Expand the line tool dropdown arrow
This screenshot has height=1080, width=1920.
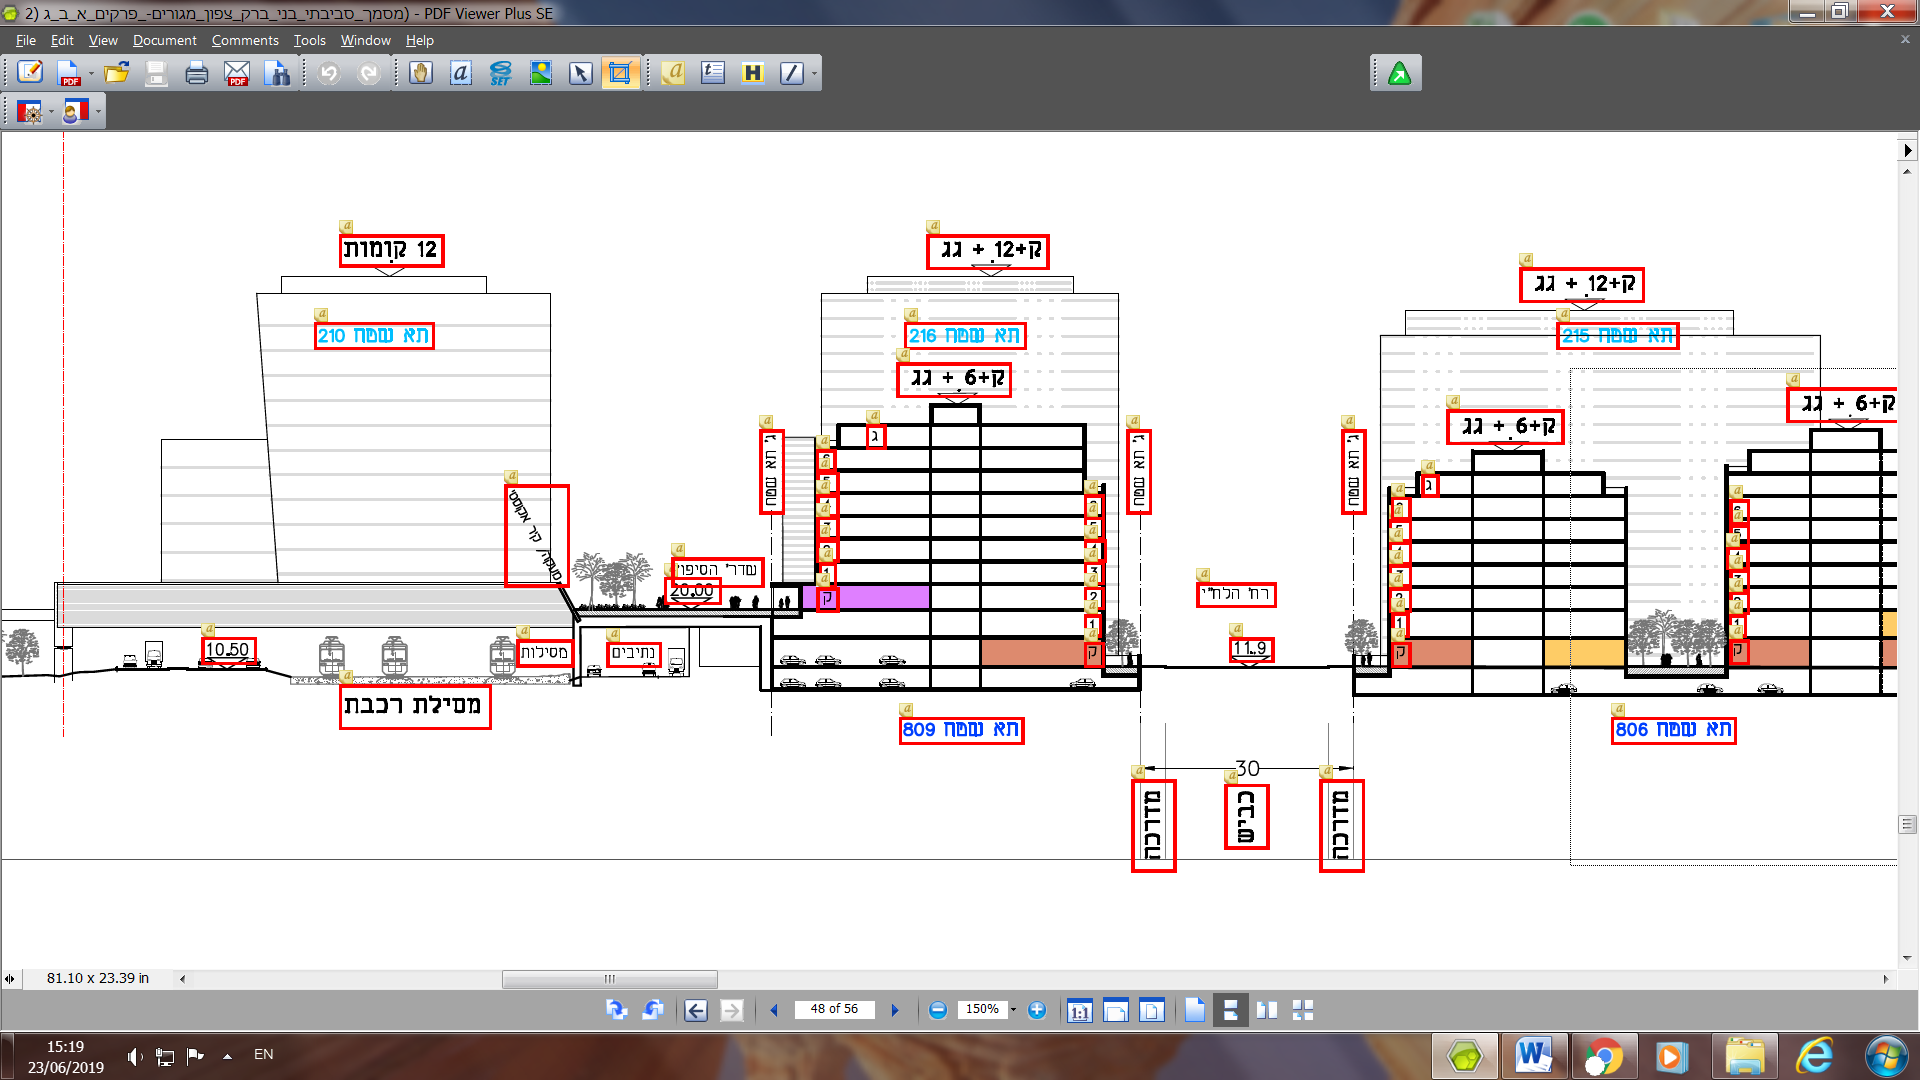815,73
